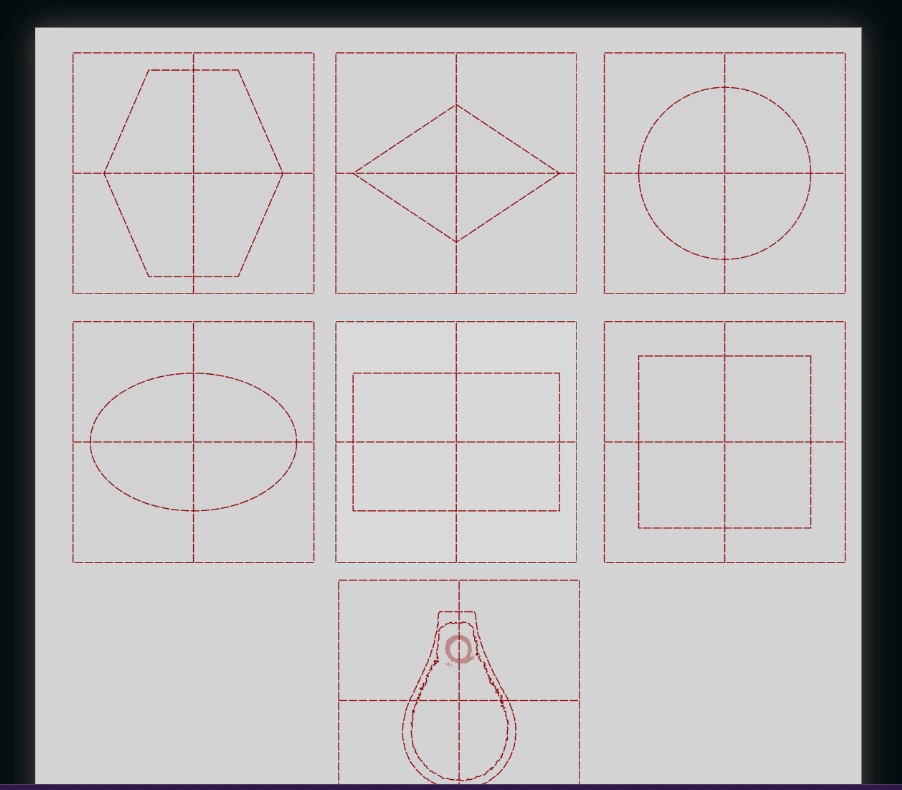The image size is (902, 790).
Task: Select the diamond's left vertex
Action: point(353,173)
